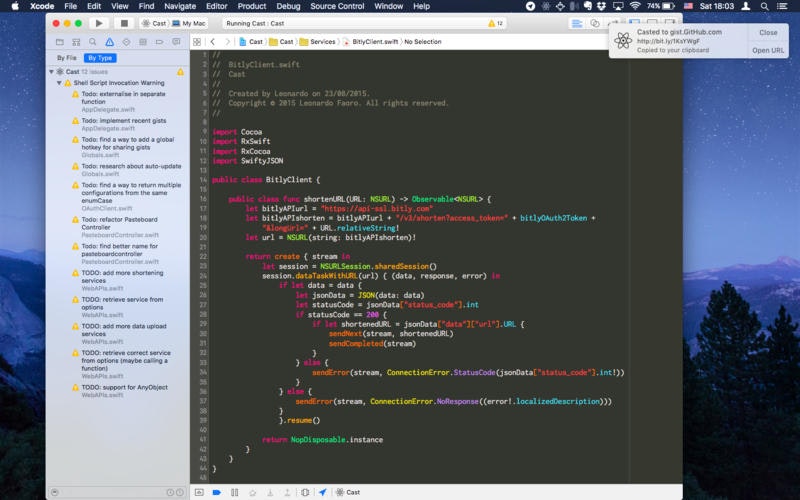
Task: Go back in editor history
Action: pos(213,42)
